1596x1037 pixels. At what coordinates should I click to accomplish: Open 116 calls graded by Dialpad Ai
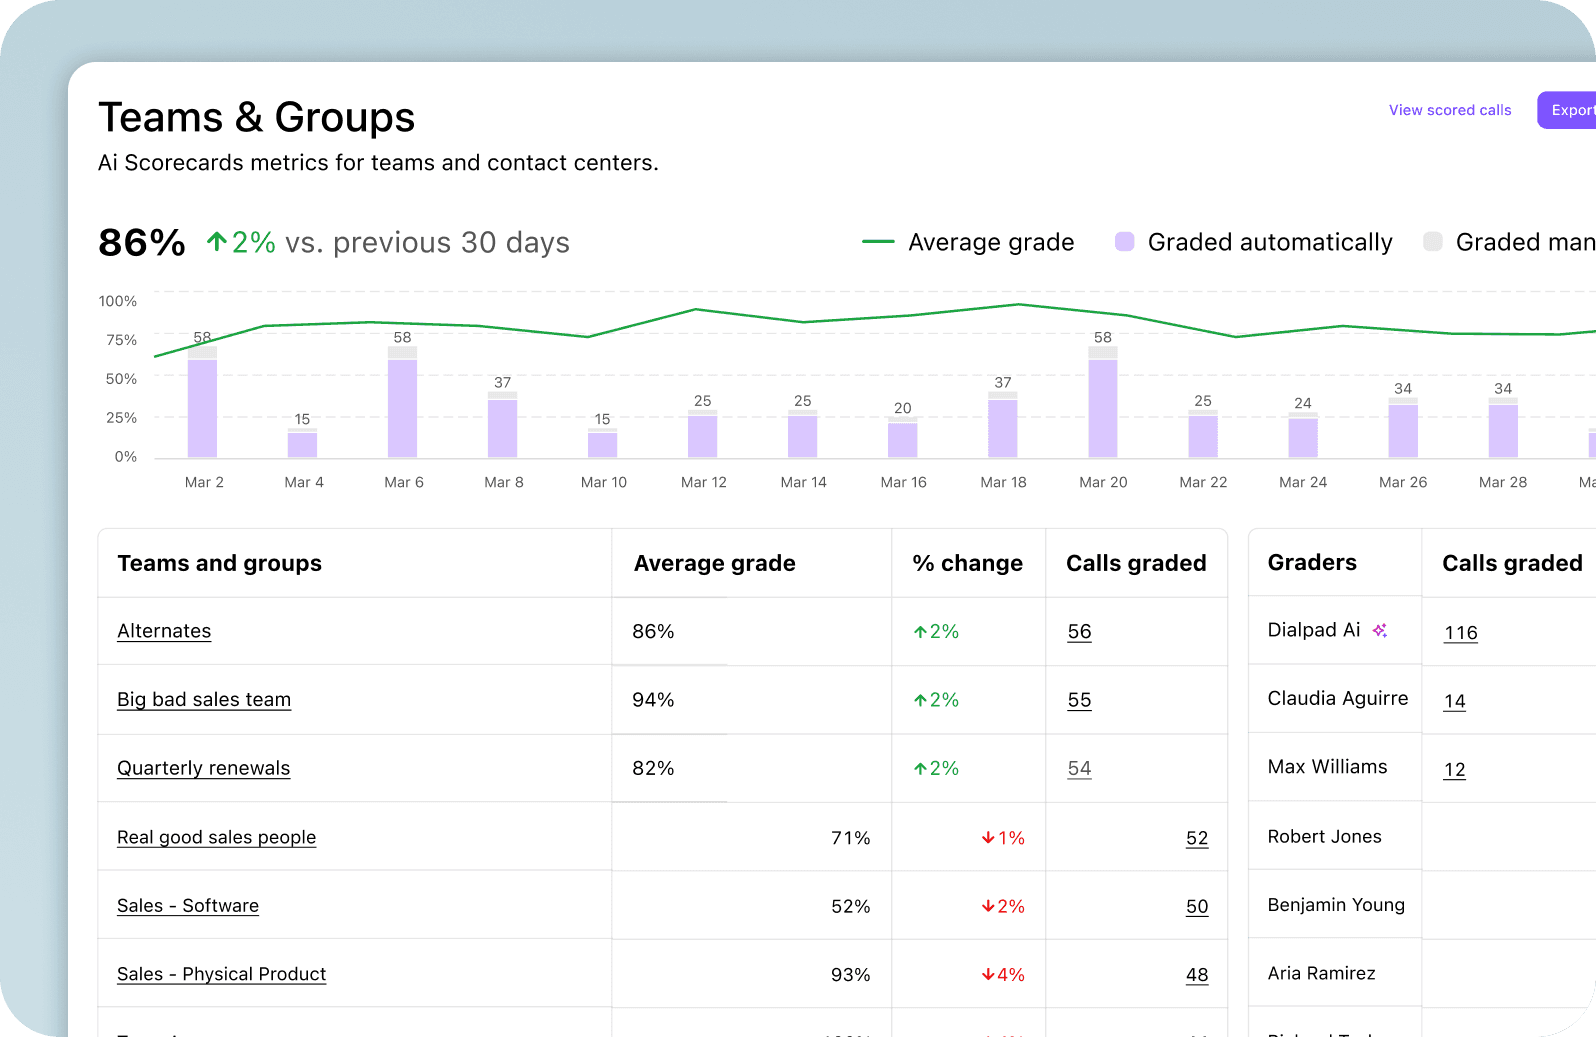(1460, 633)
